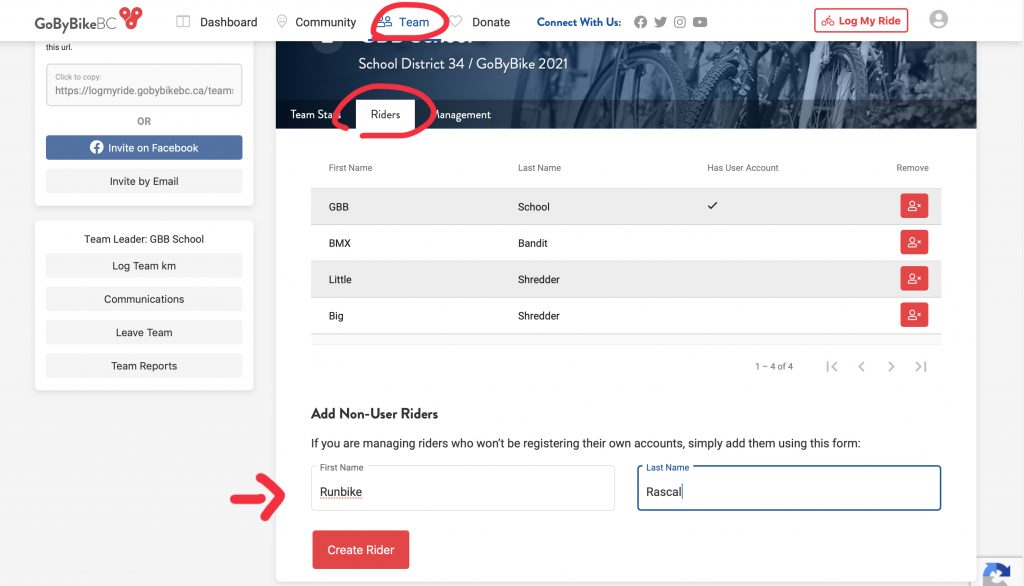Remove rider BMX Bandit

(x=914, y=242)
